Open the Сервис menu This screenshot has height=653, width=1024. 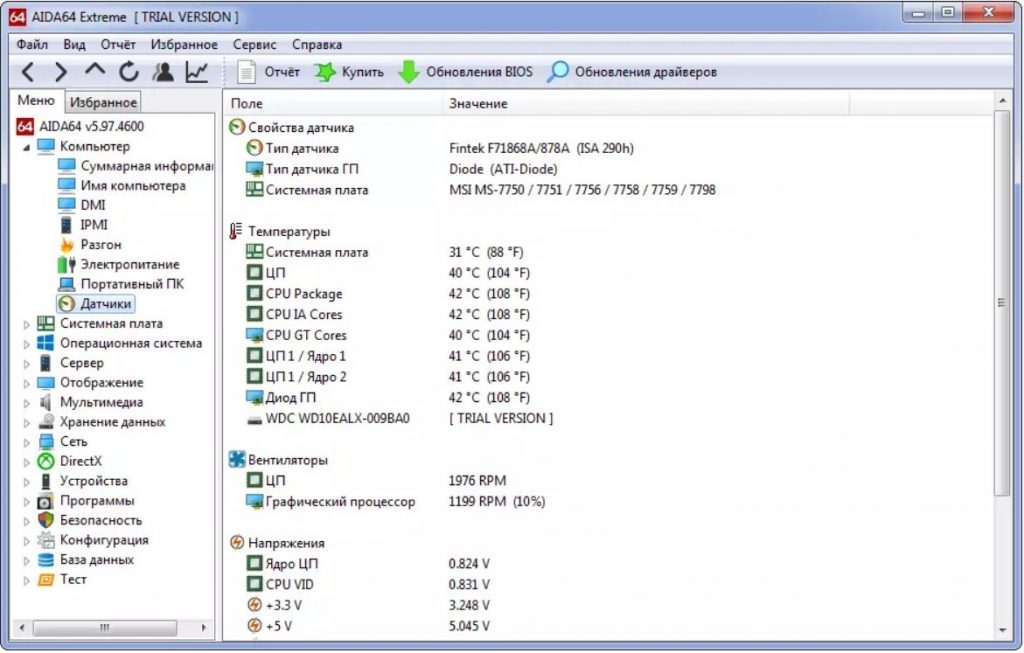(x=255, y=44)
